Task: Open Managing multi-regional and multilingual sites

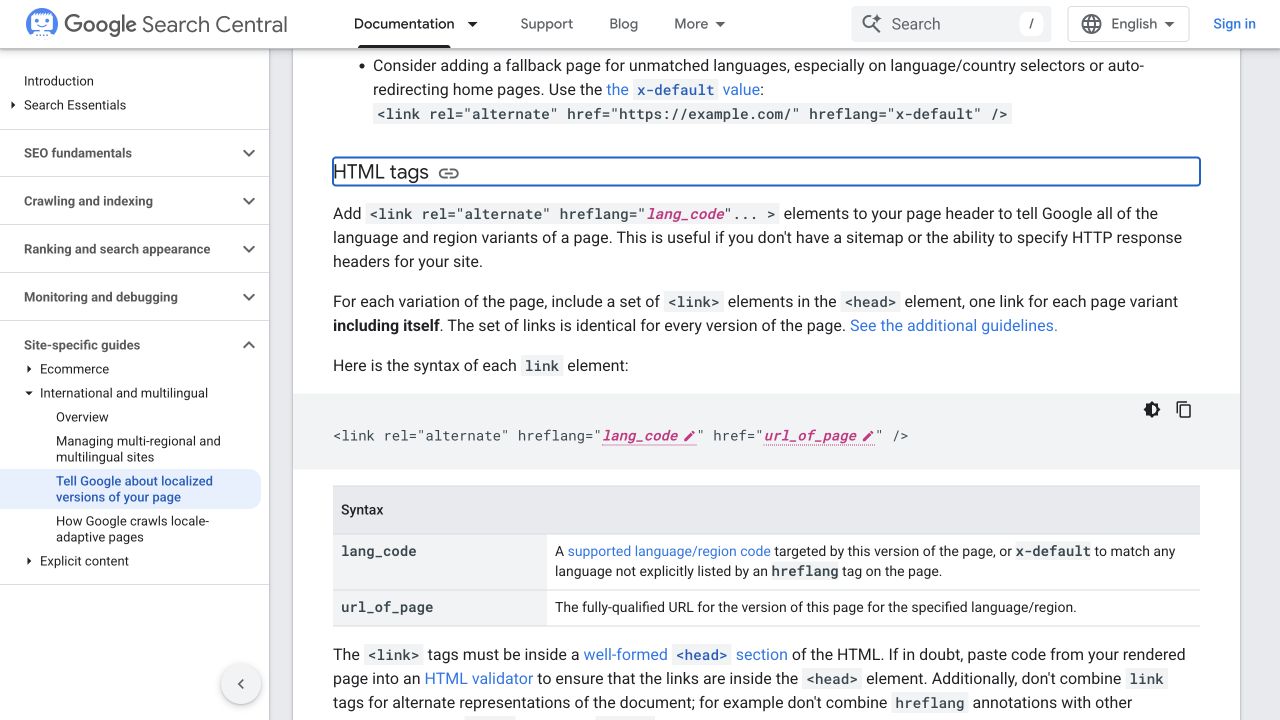Action: click(x=138, y=449)
